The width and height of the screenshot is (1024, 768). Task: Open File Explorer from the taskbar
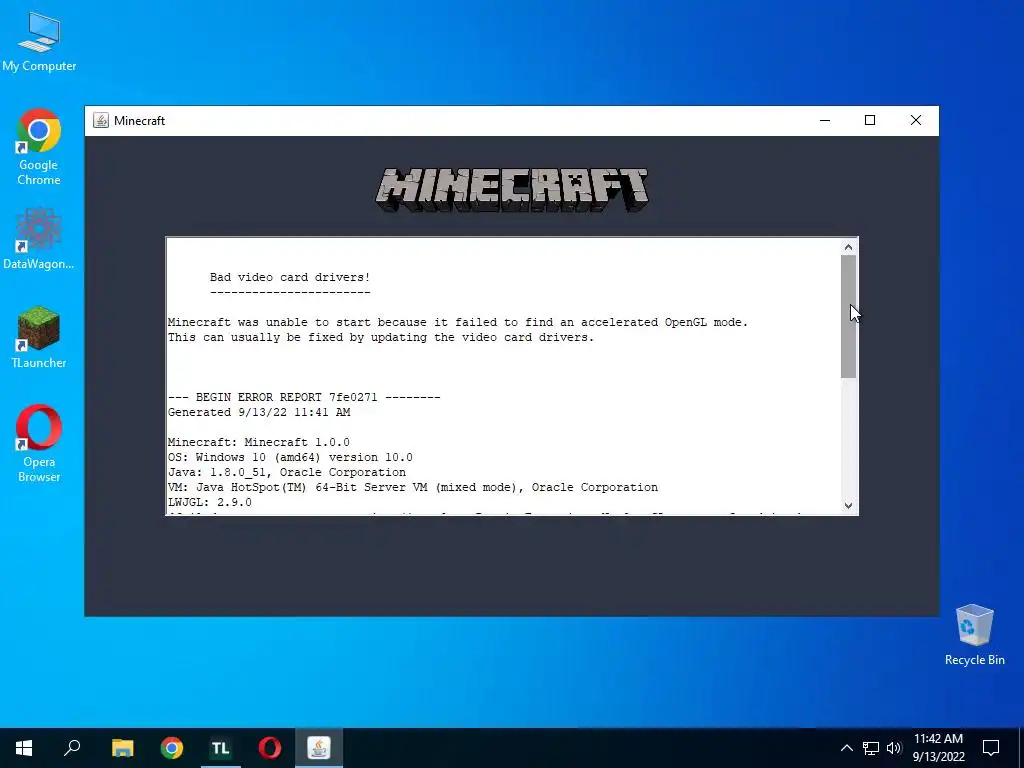tap(122, 748)
